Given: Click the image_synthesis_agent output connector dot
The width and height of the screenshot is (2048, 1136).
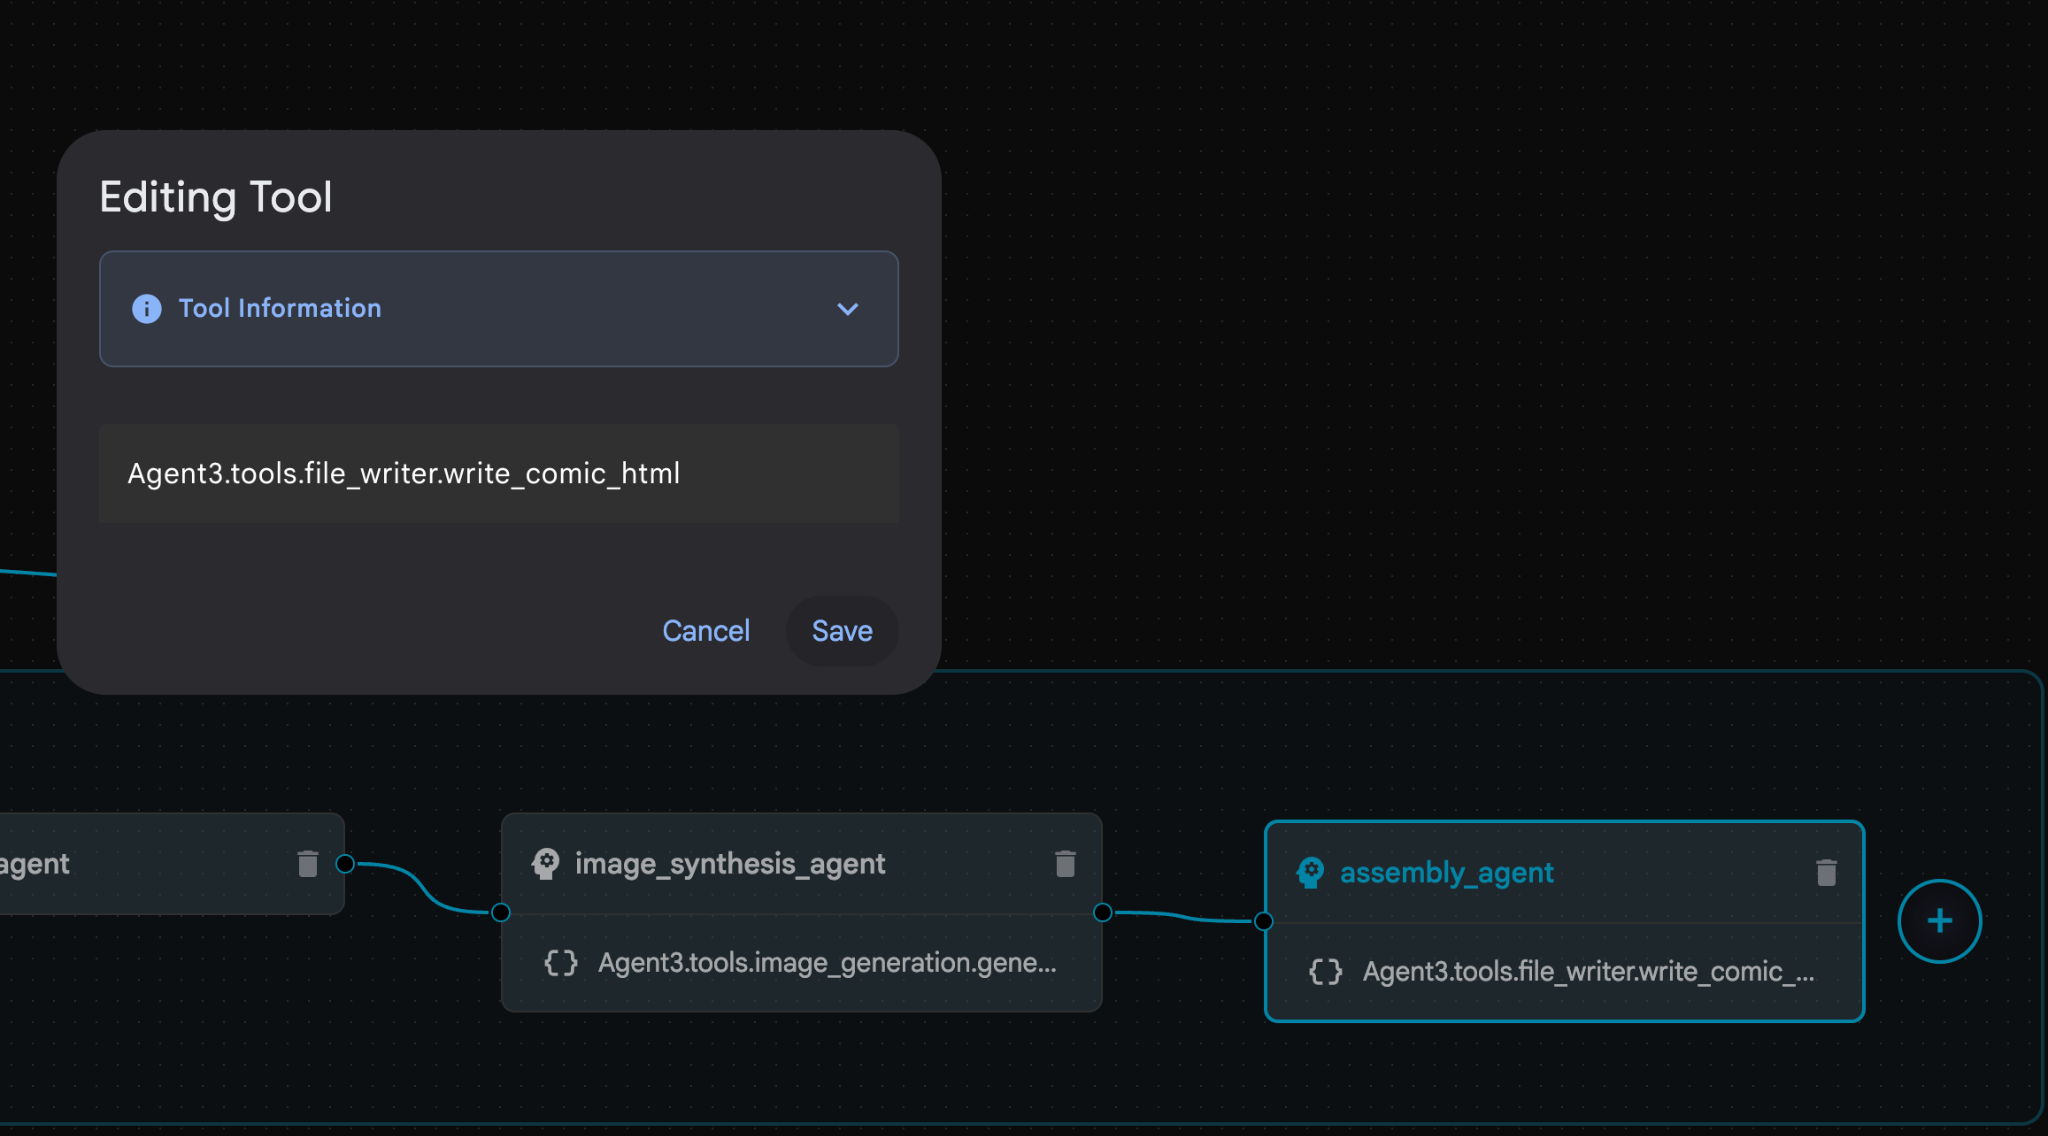Looking at the screenshot, I should [1102, 912].
